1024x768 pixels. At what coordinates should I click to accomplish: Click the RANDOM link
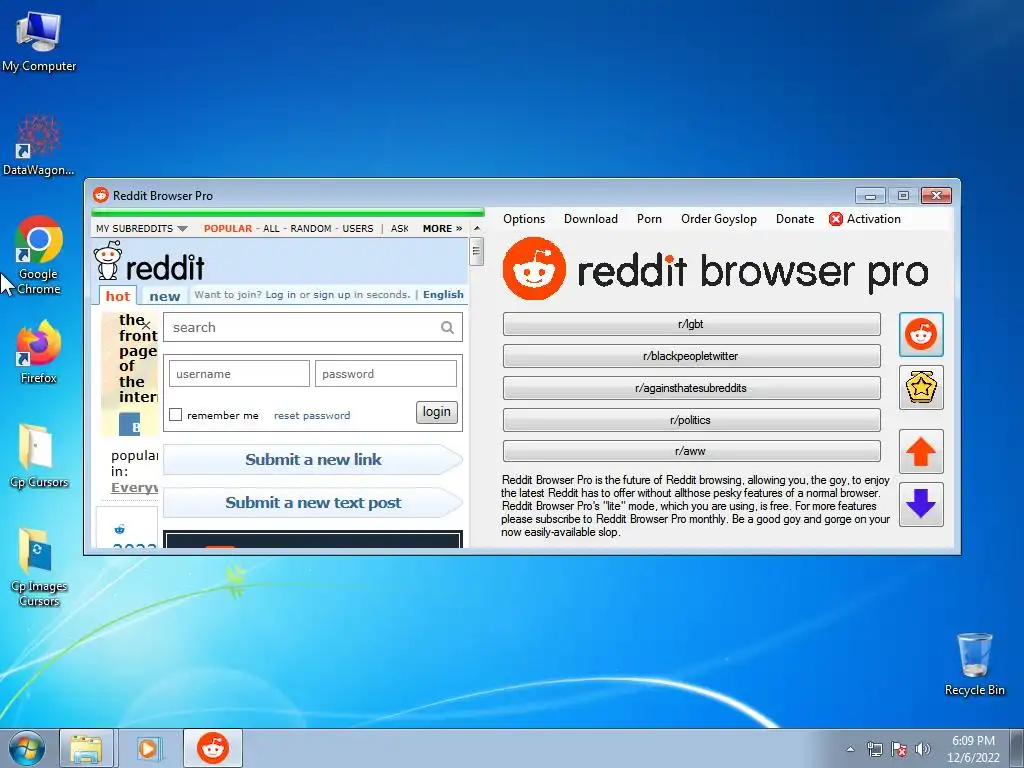click(311, 229)
